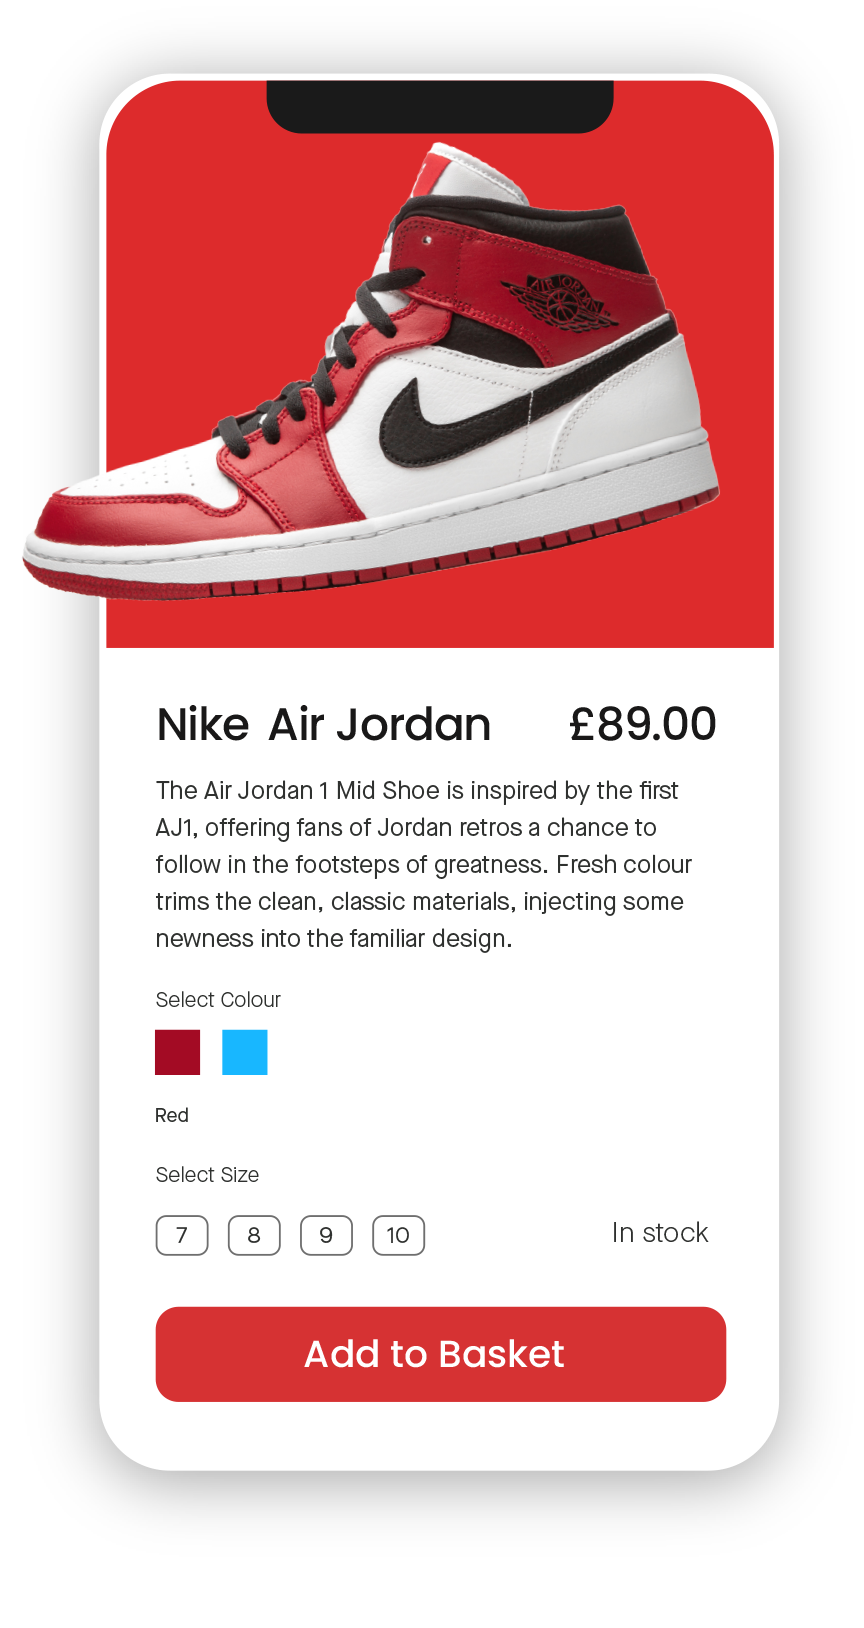Click the Select Size label
This screenshot has height=1628, width=864.
coord(207,1175)
